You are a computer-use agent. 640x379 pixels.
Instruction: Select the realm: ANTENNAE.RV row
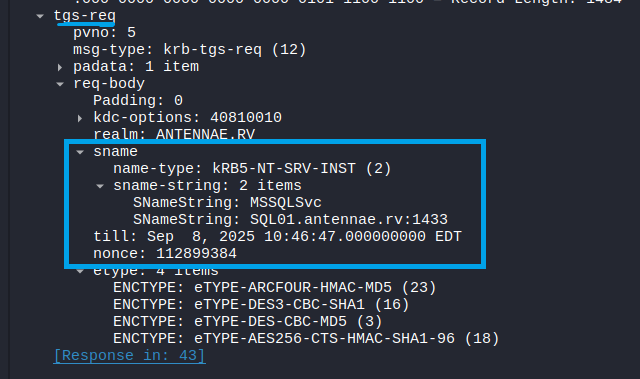click(x=174, y=134)
